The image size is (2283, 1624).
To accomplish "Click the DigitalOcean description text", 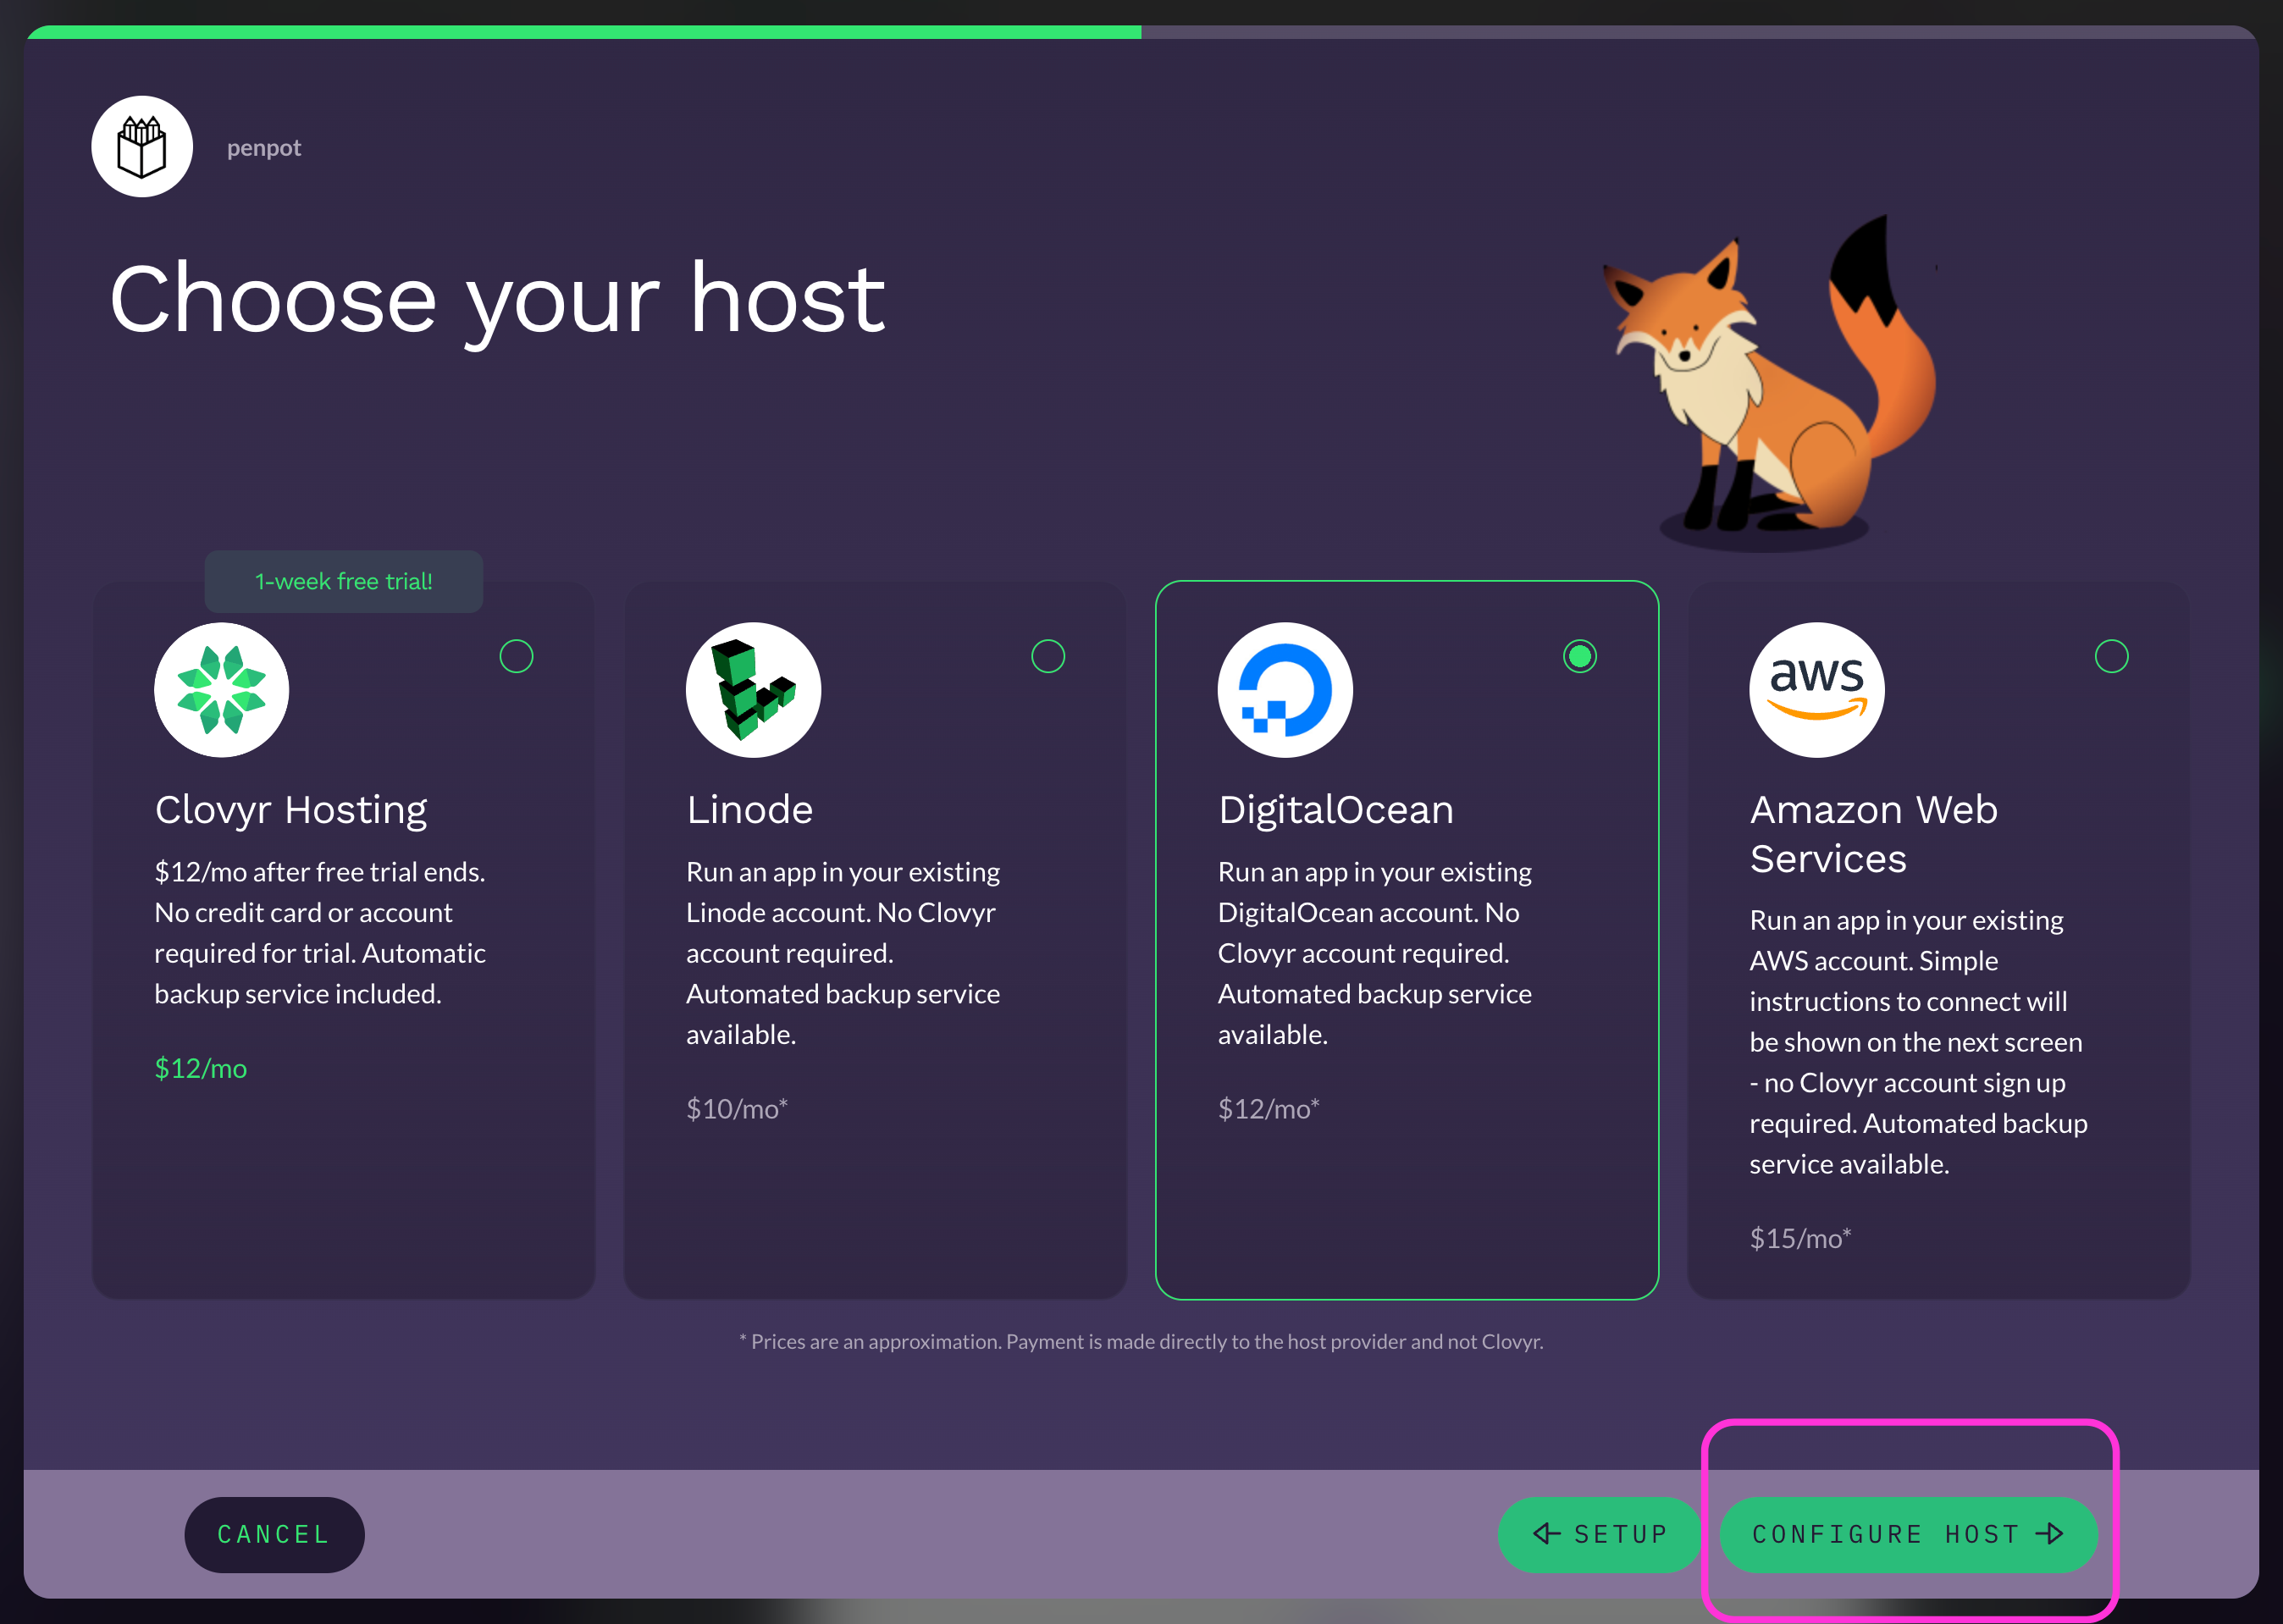I will click(1375, 952).
